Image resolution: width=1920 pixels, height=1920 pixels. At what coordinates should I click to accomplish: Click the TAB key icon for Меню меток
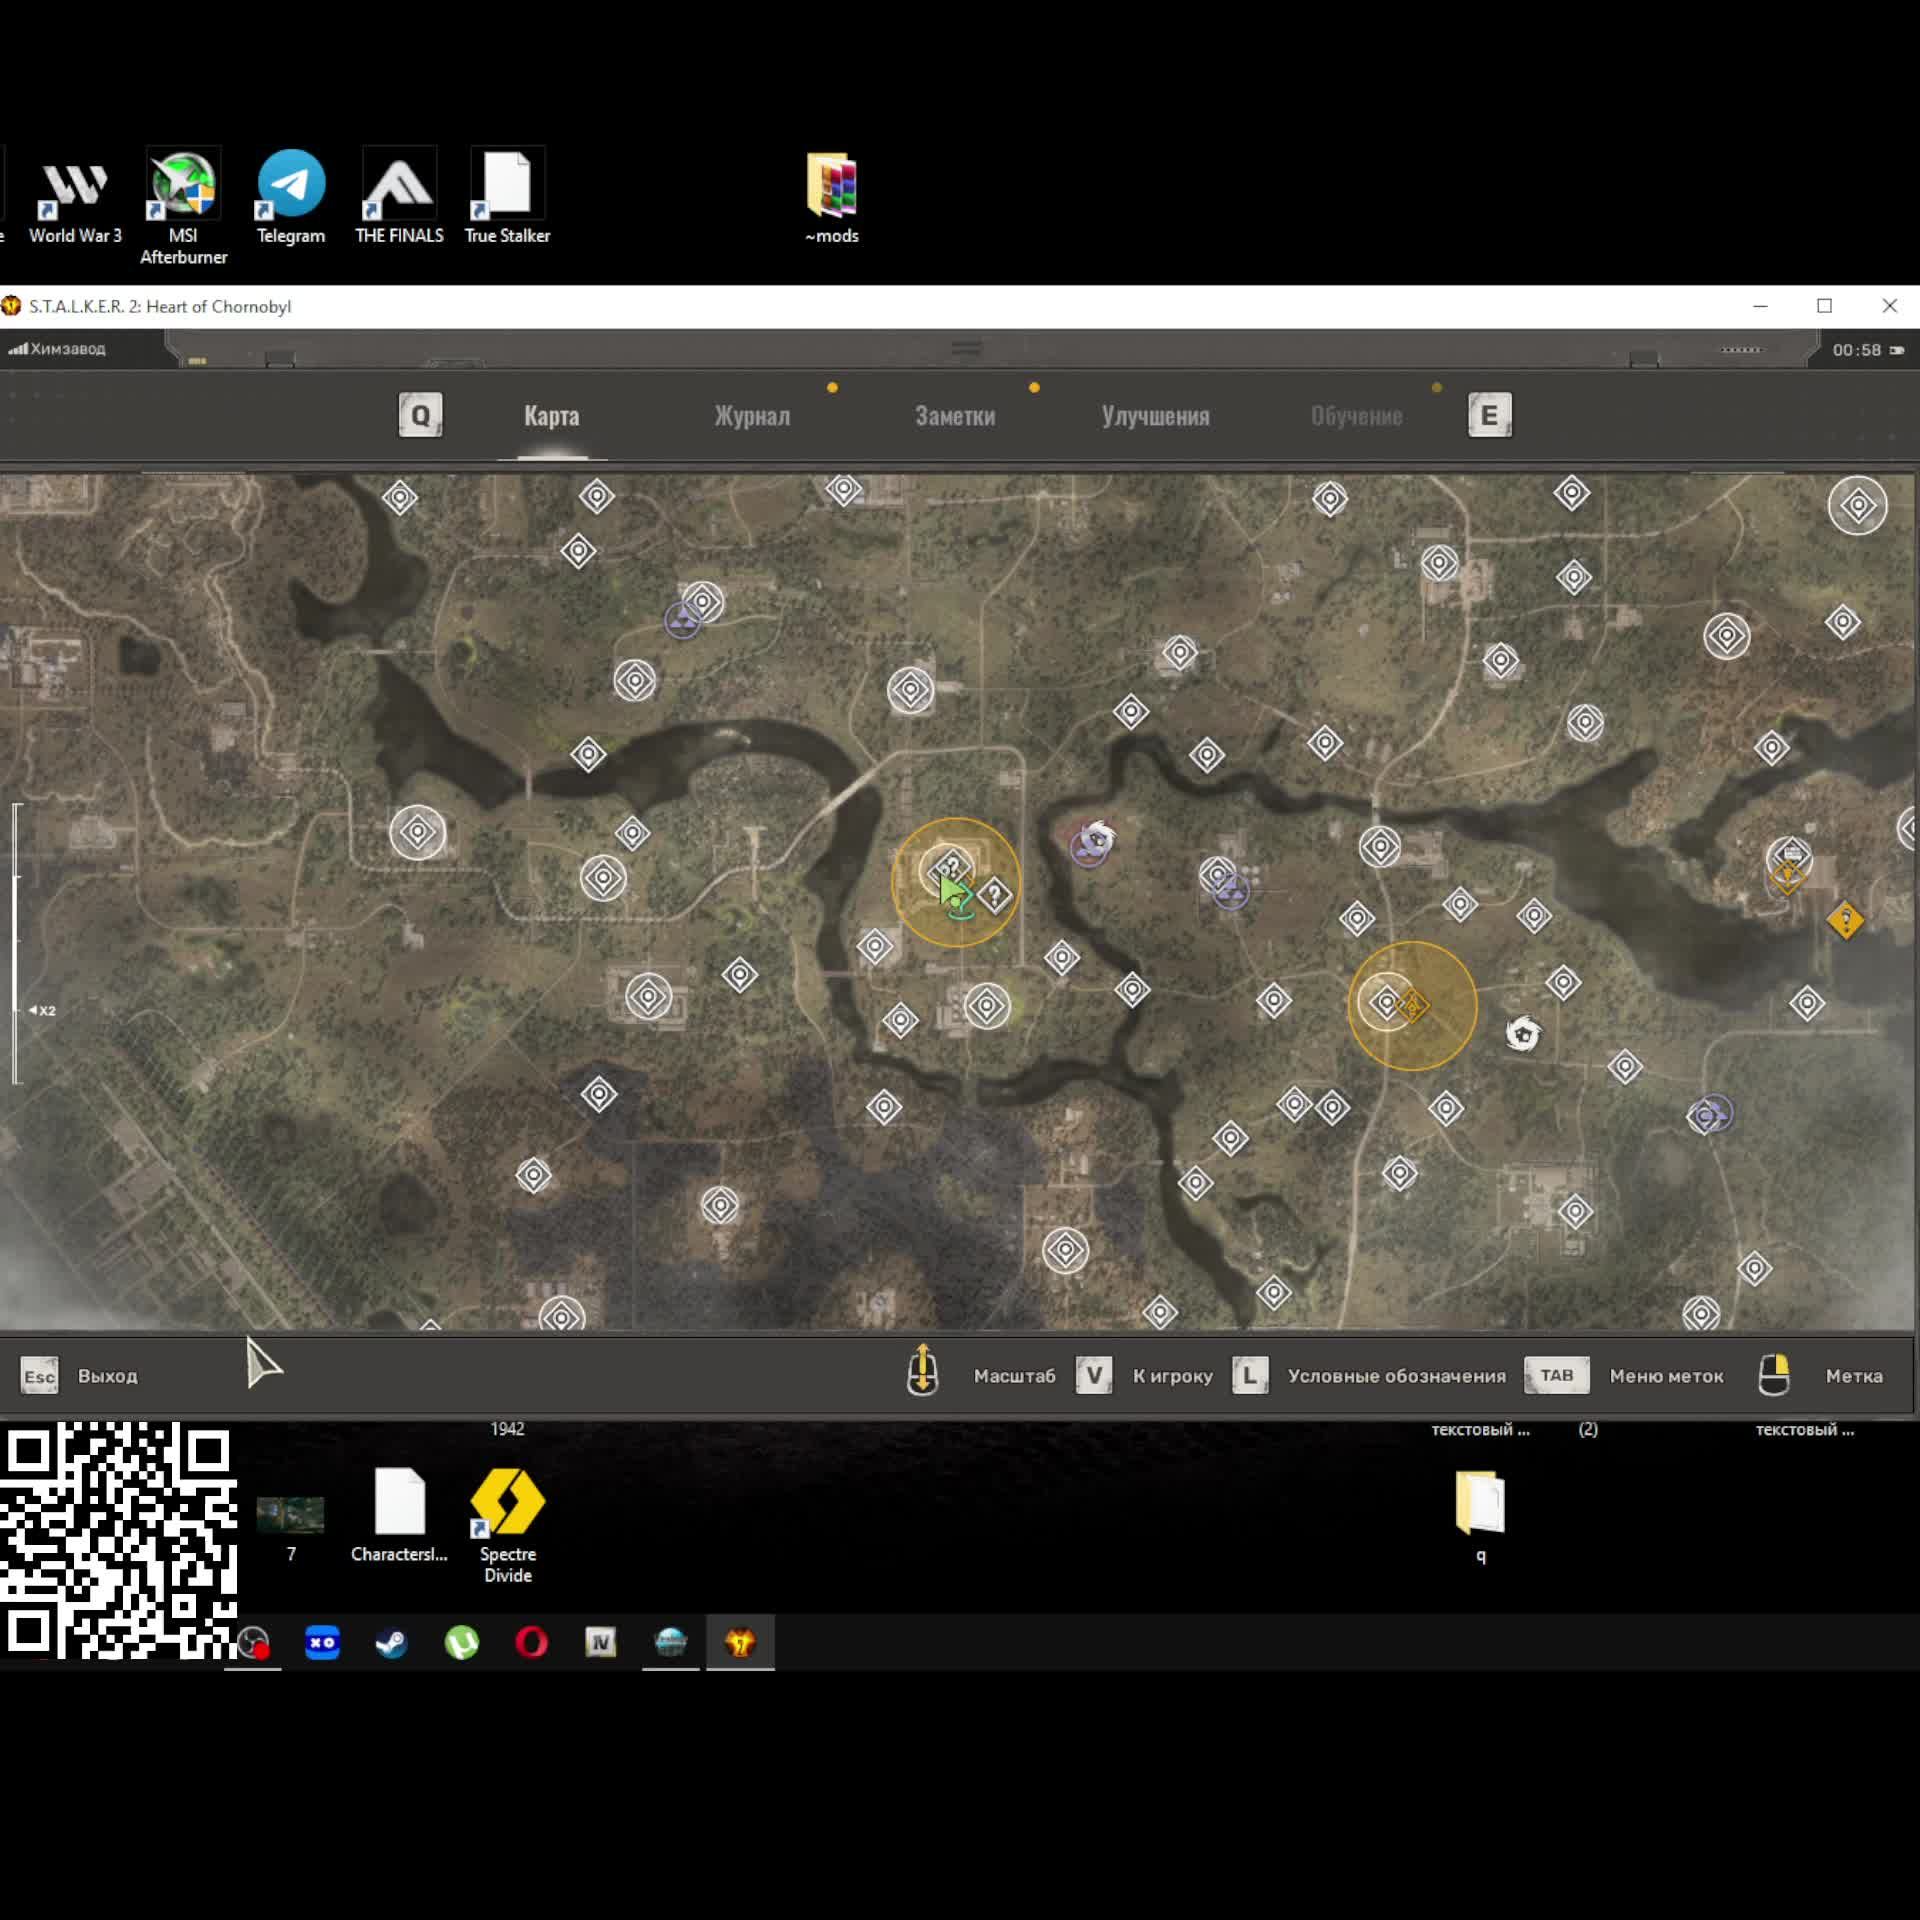(x=1556, y=1375)
